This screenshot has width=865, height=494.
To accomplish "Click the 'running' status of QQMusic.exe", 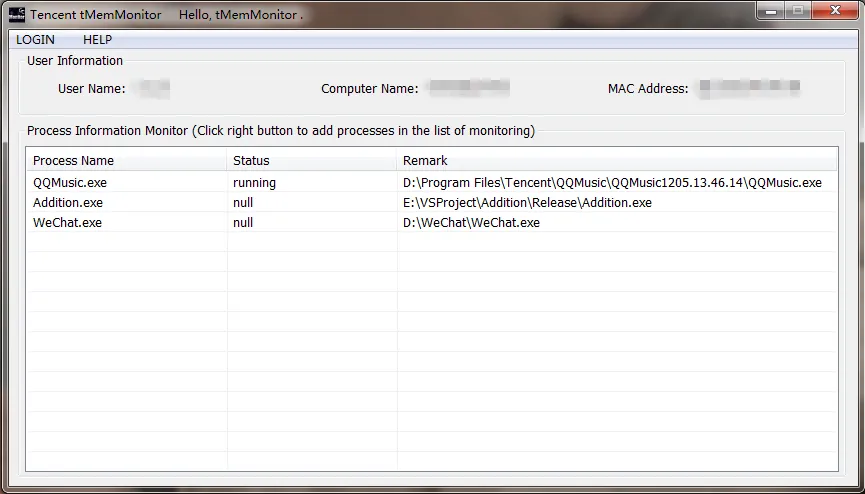I will pyautogui.click(x=254, y=183).
